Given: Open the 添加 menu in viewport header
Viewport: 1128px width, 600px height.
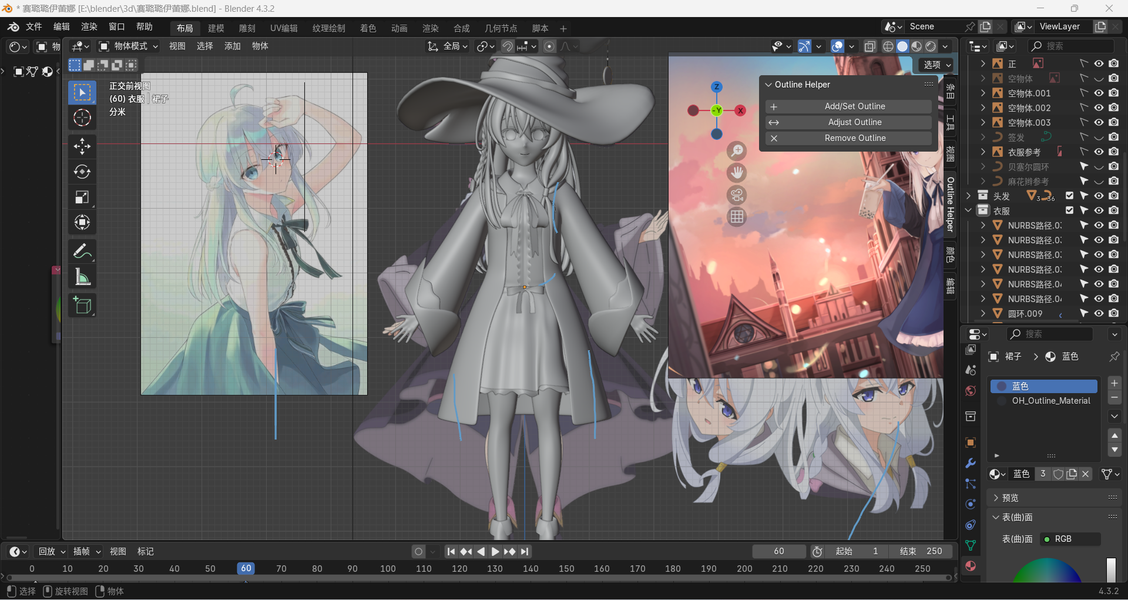Looking at the screenshot, I should pos(232,46).
